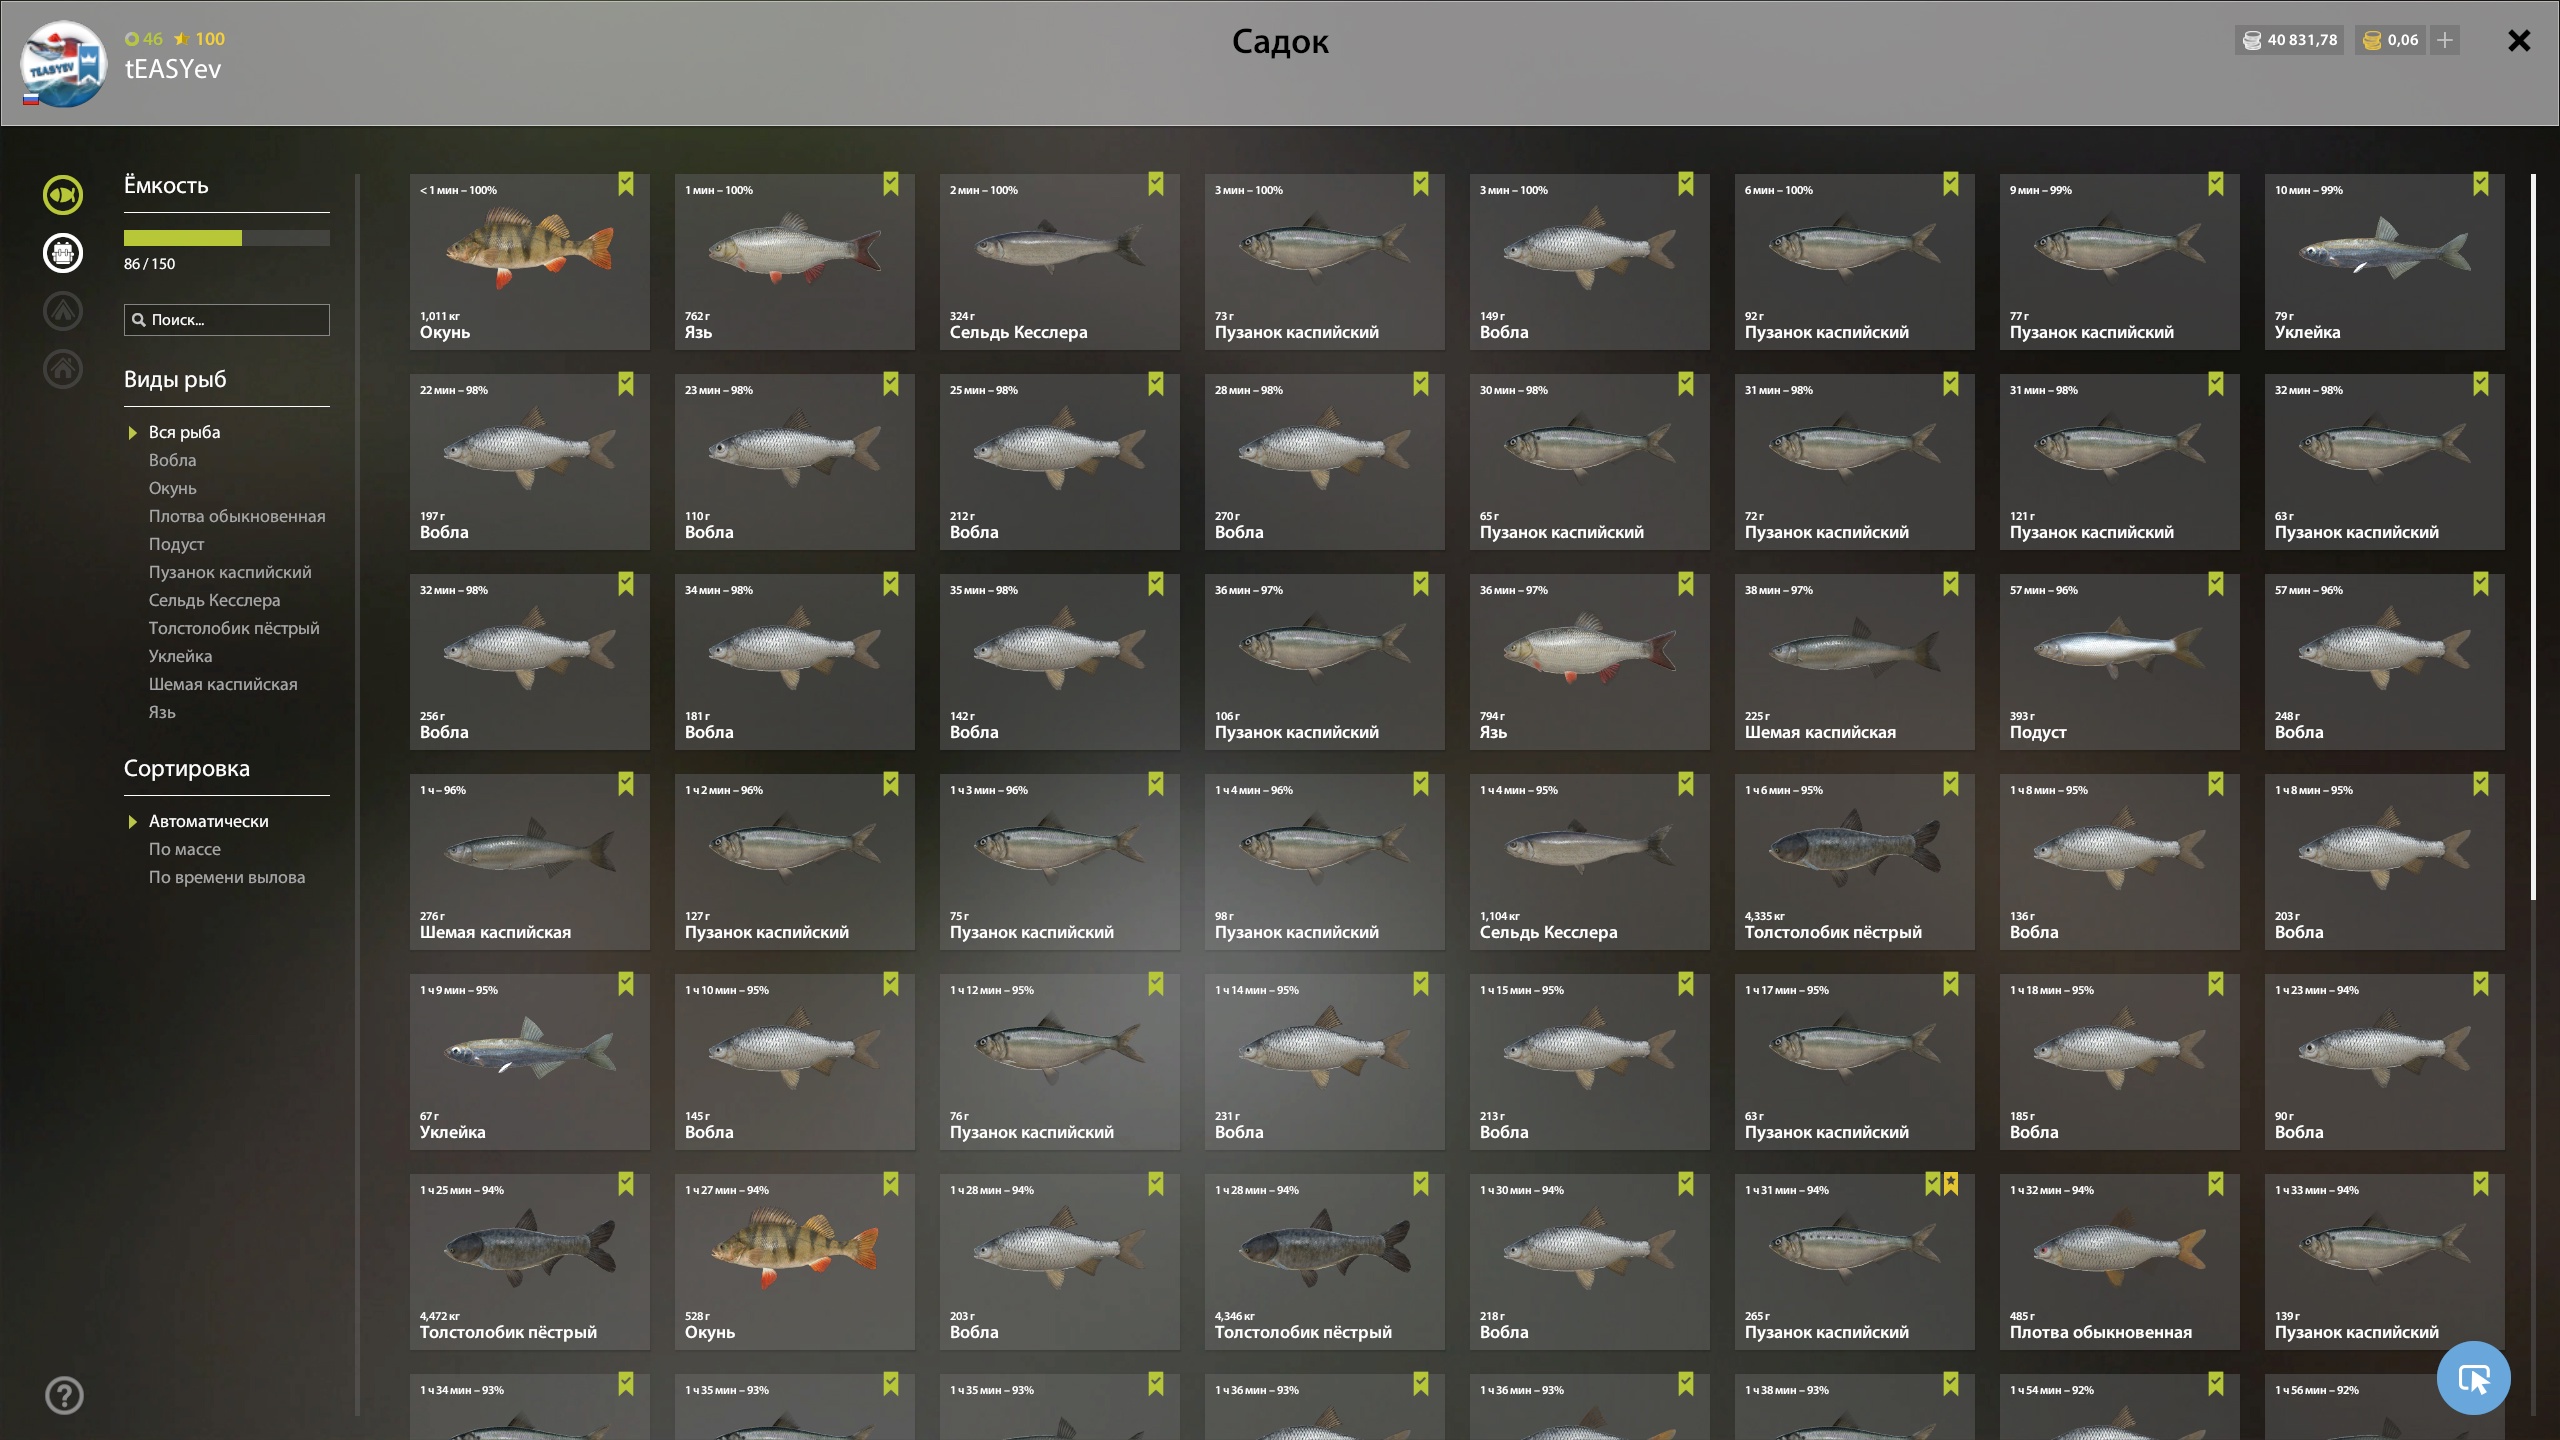Filter by Толстолобик пёстрый species
Viewport: 2560px width, 1440px height.
click(x=234, y=628)
